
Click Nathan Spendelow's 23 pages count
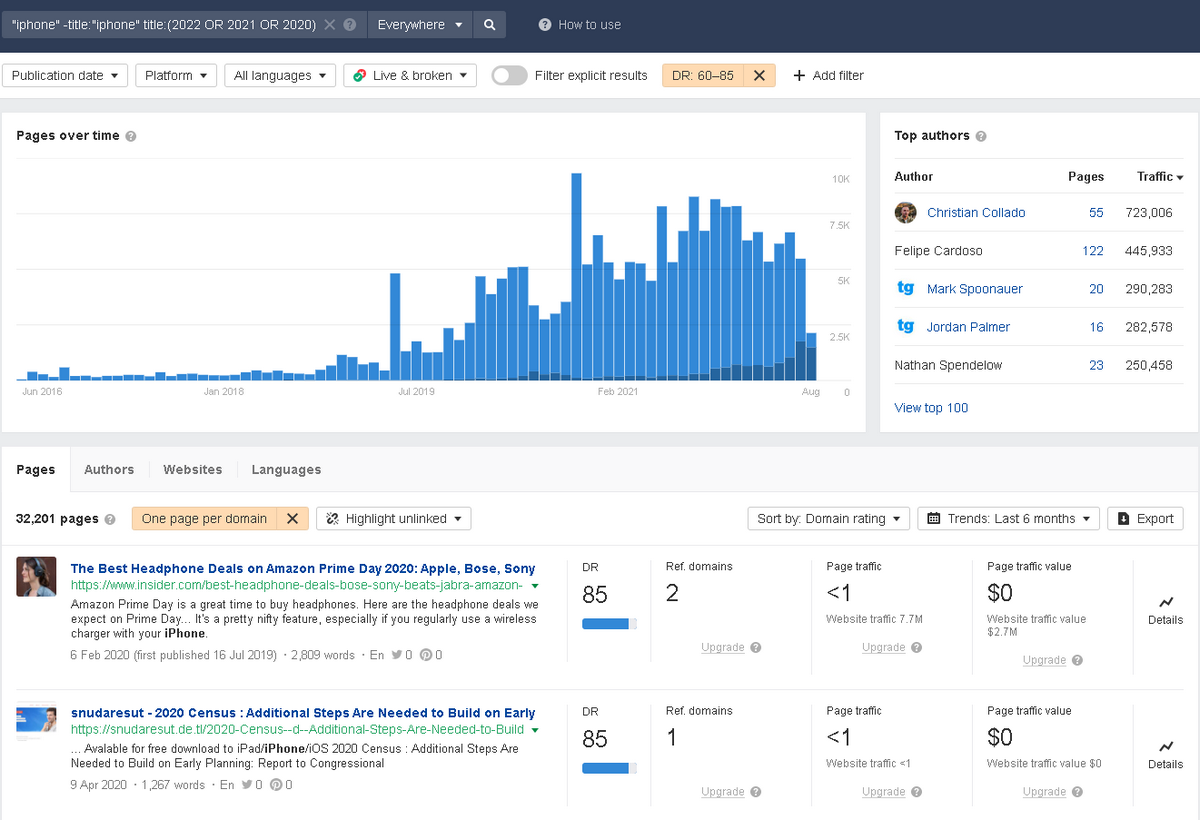point(1097,365)
